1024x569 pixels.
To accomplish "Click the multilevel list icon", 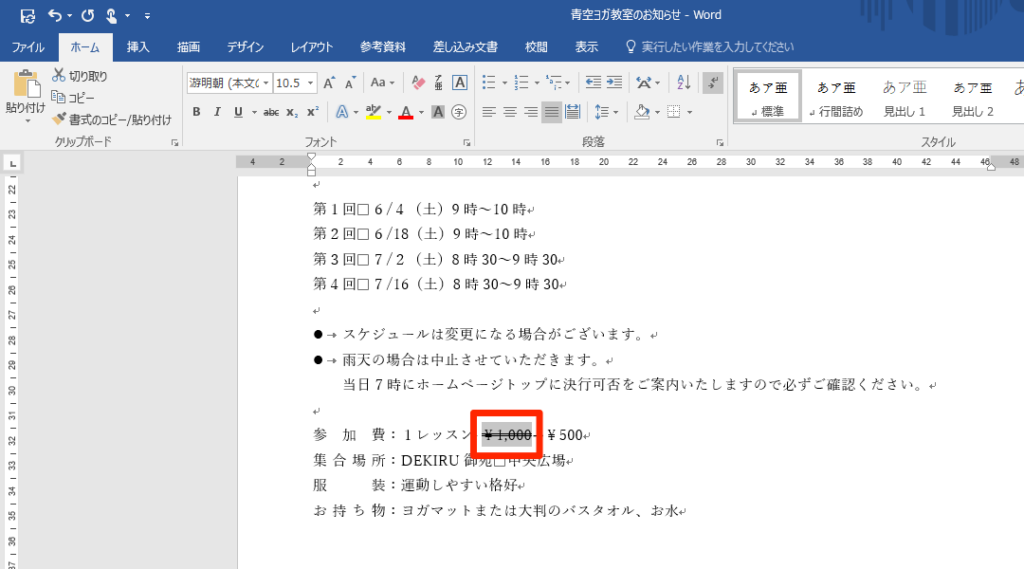I will tap(554, 82).
